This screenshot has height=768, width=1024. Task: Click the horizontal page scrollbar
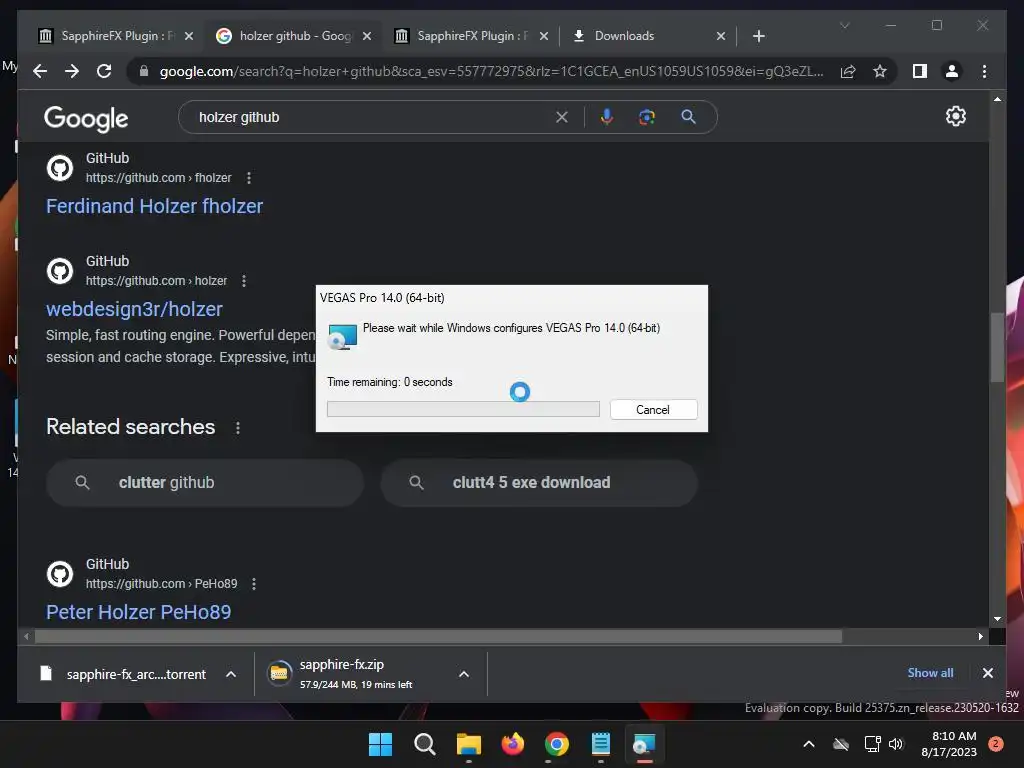[x=438, y=636]
